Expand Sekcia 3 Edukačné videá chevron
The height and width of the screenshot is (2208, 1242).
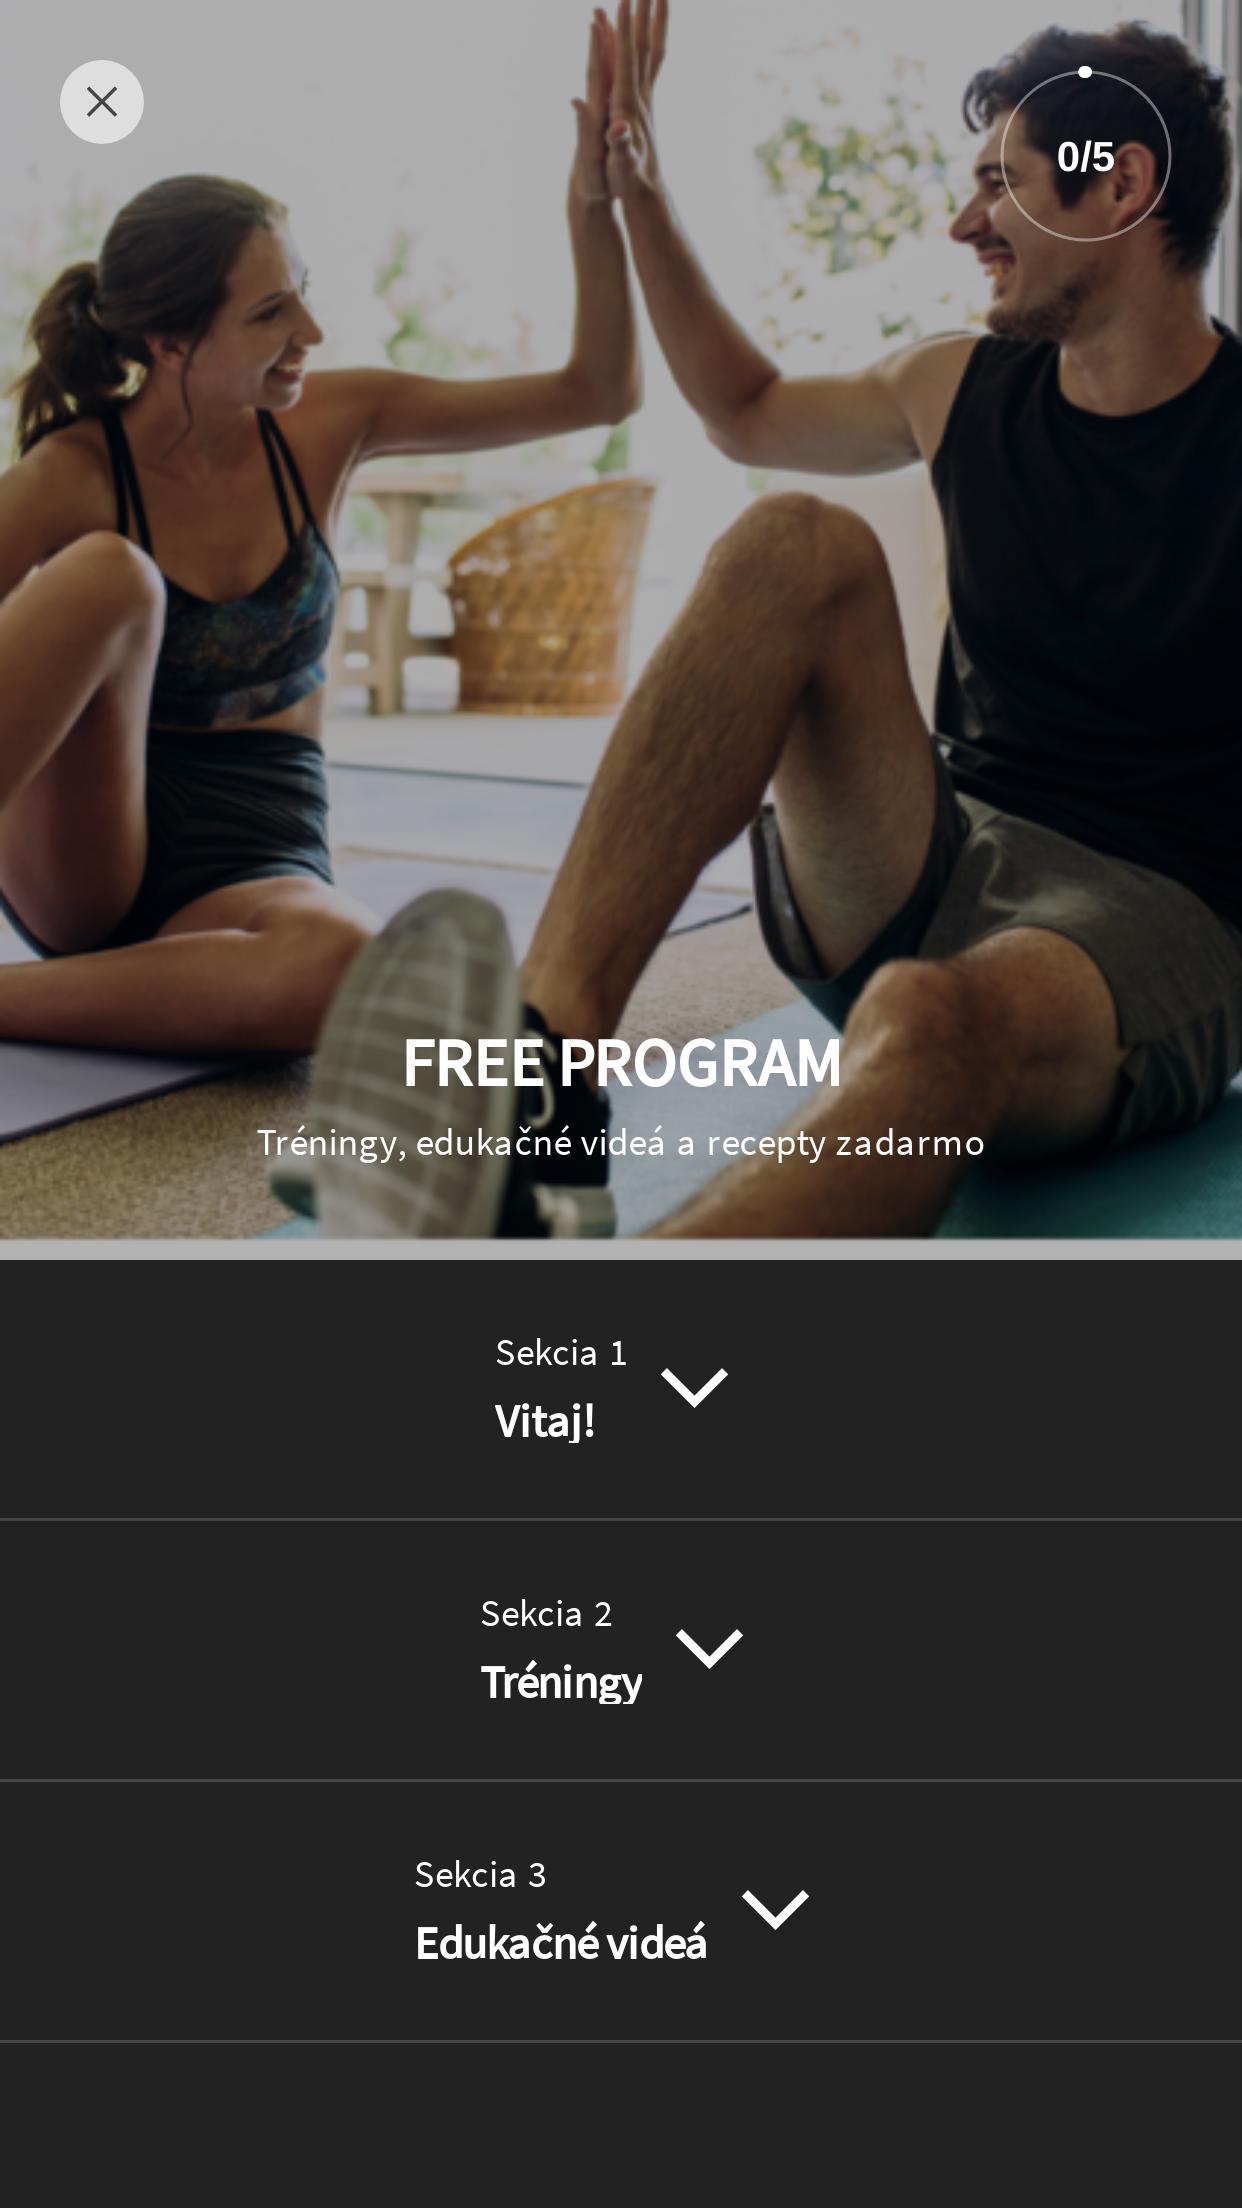pos(775,1909)
